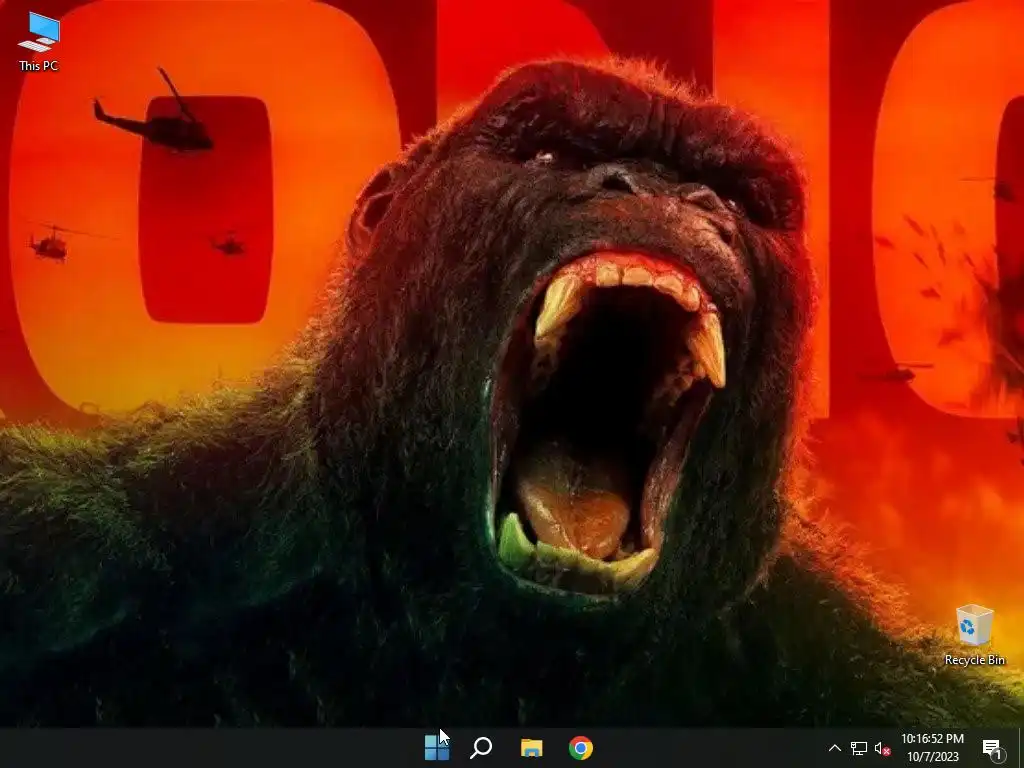Click the muted speaker volume icon

[882, 748]
